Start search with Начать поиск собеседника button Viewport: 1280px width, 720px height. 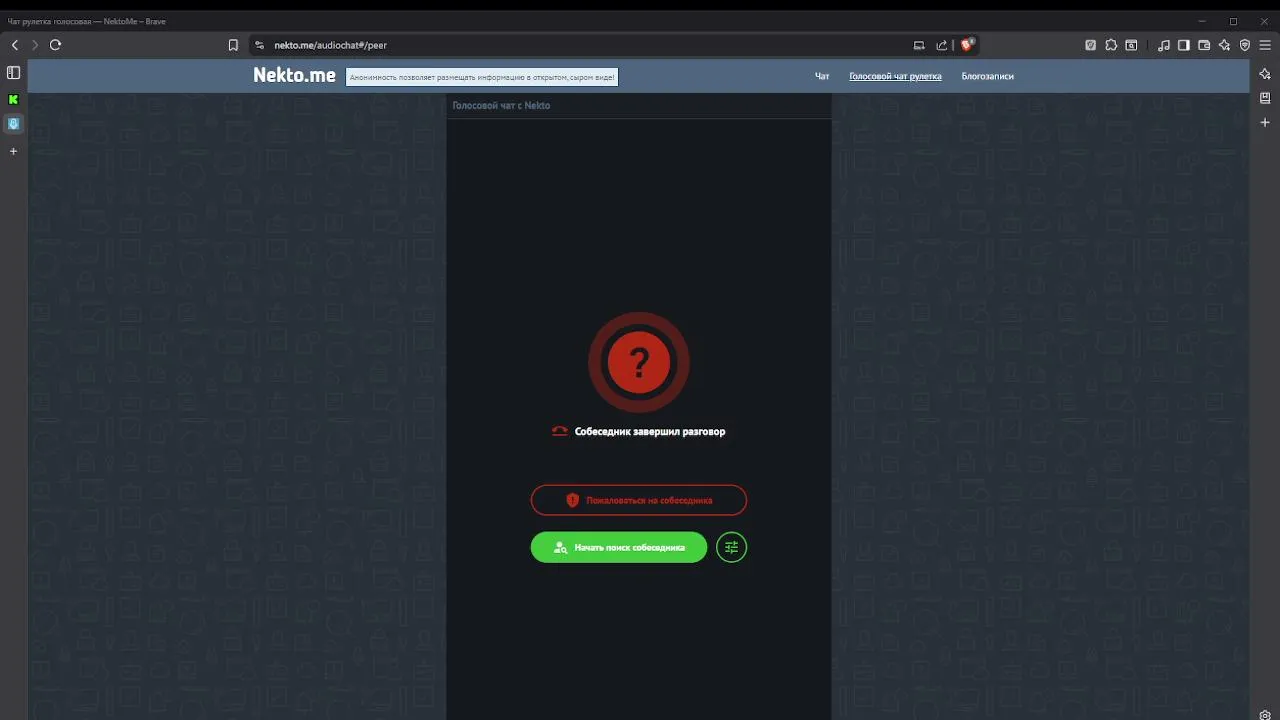click(x=619, y=547)
